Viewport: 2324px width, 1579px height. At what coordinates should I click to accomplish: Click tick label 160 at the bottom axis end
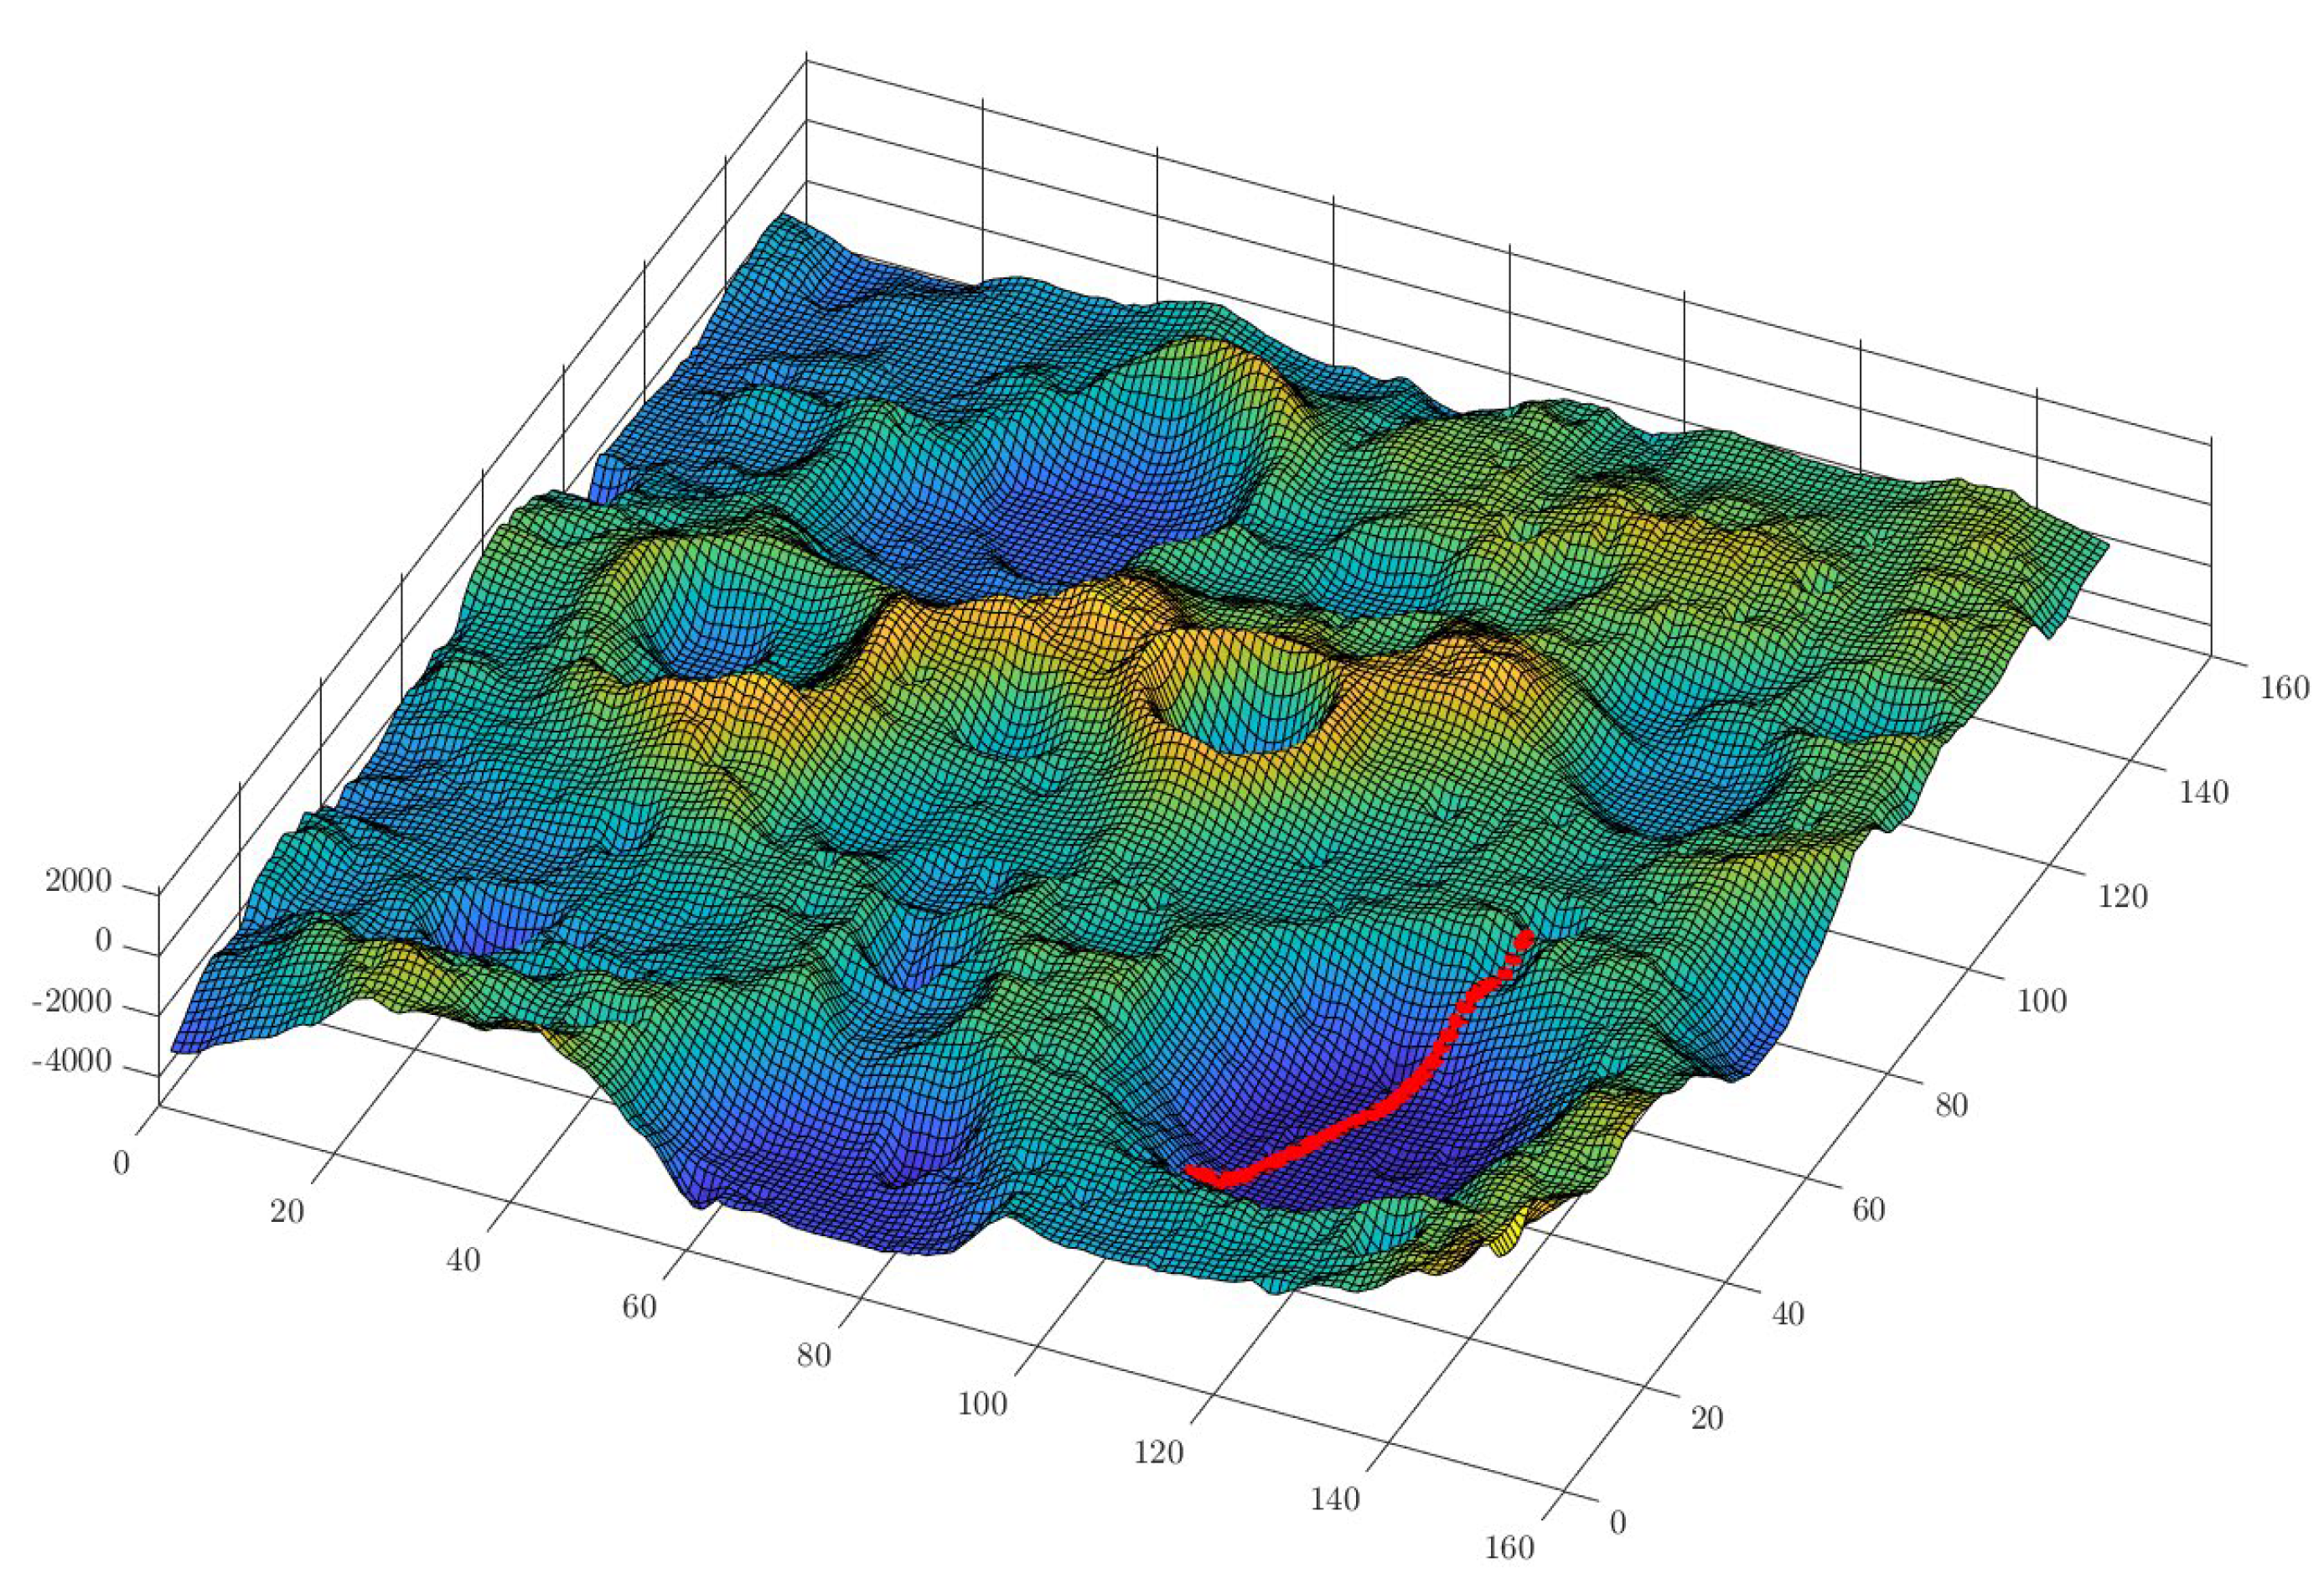[1509, 1548]
